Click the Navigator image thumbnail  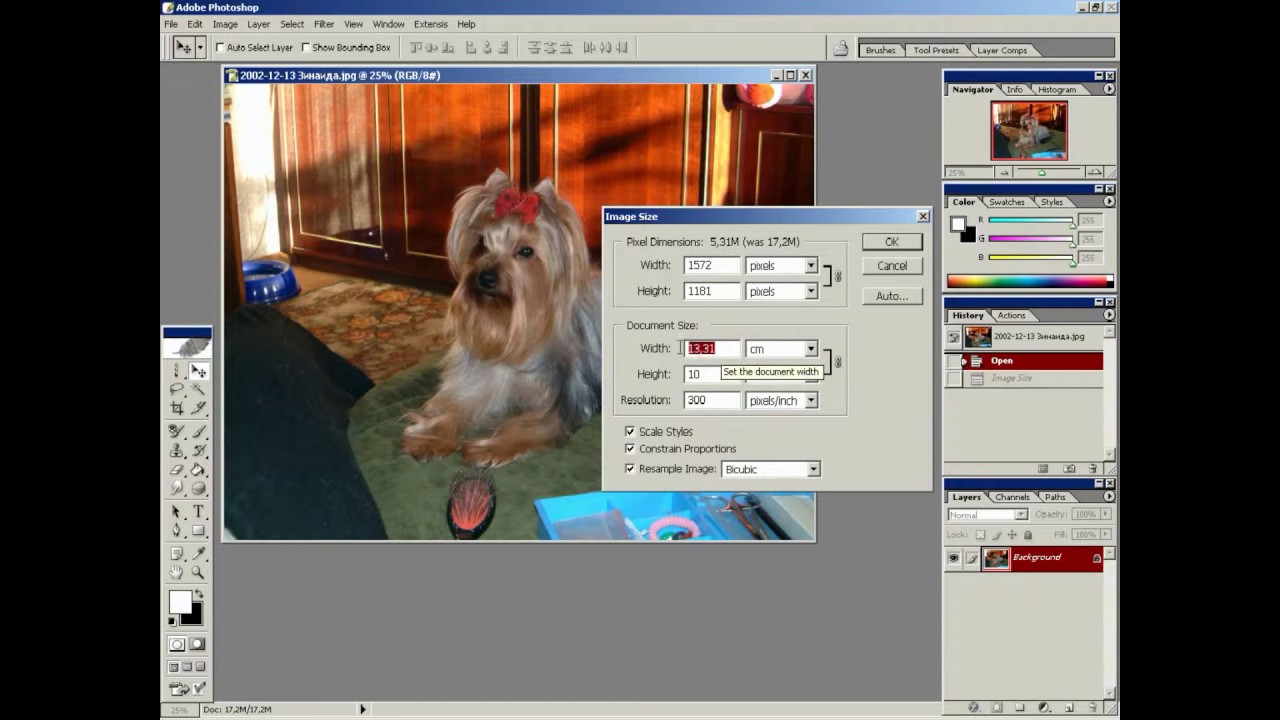pos(1029,131)
